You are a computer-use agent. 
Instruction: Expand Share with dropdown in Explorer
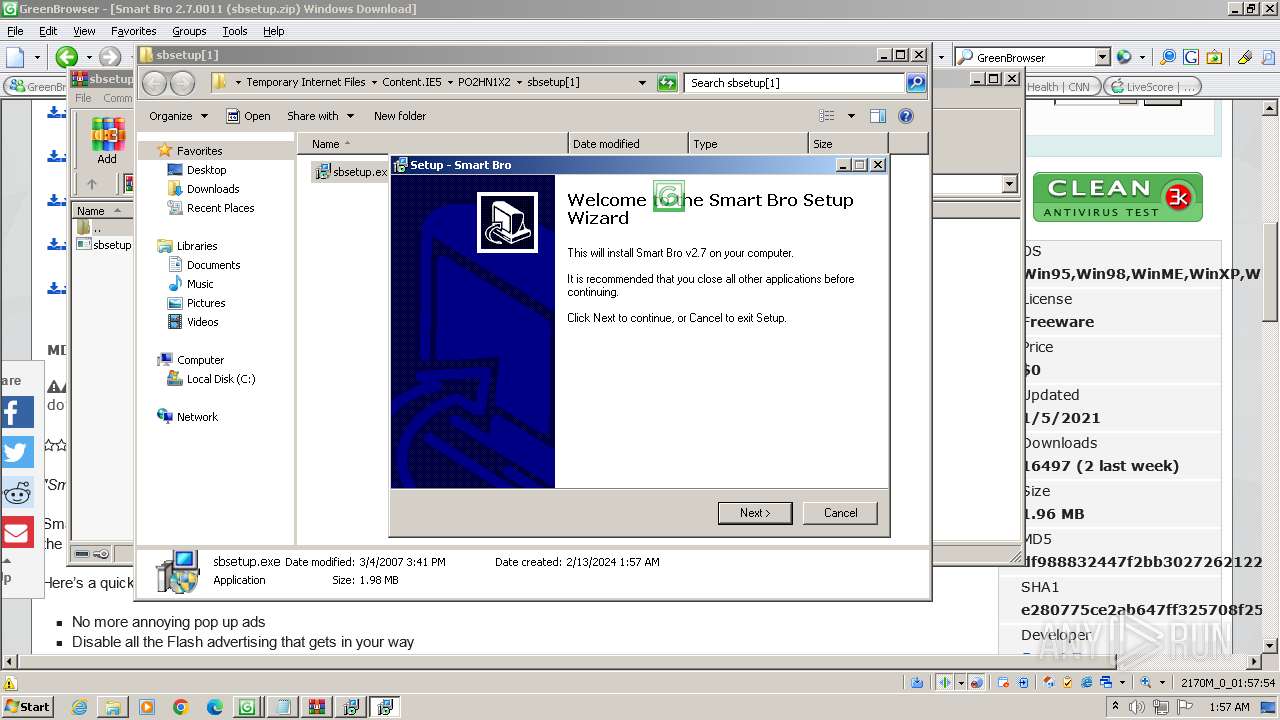320,116
